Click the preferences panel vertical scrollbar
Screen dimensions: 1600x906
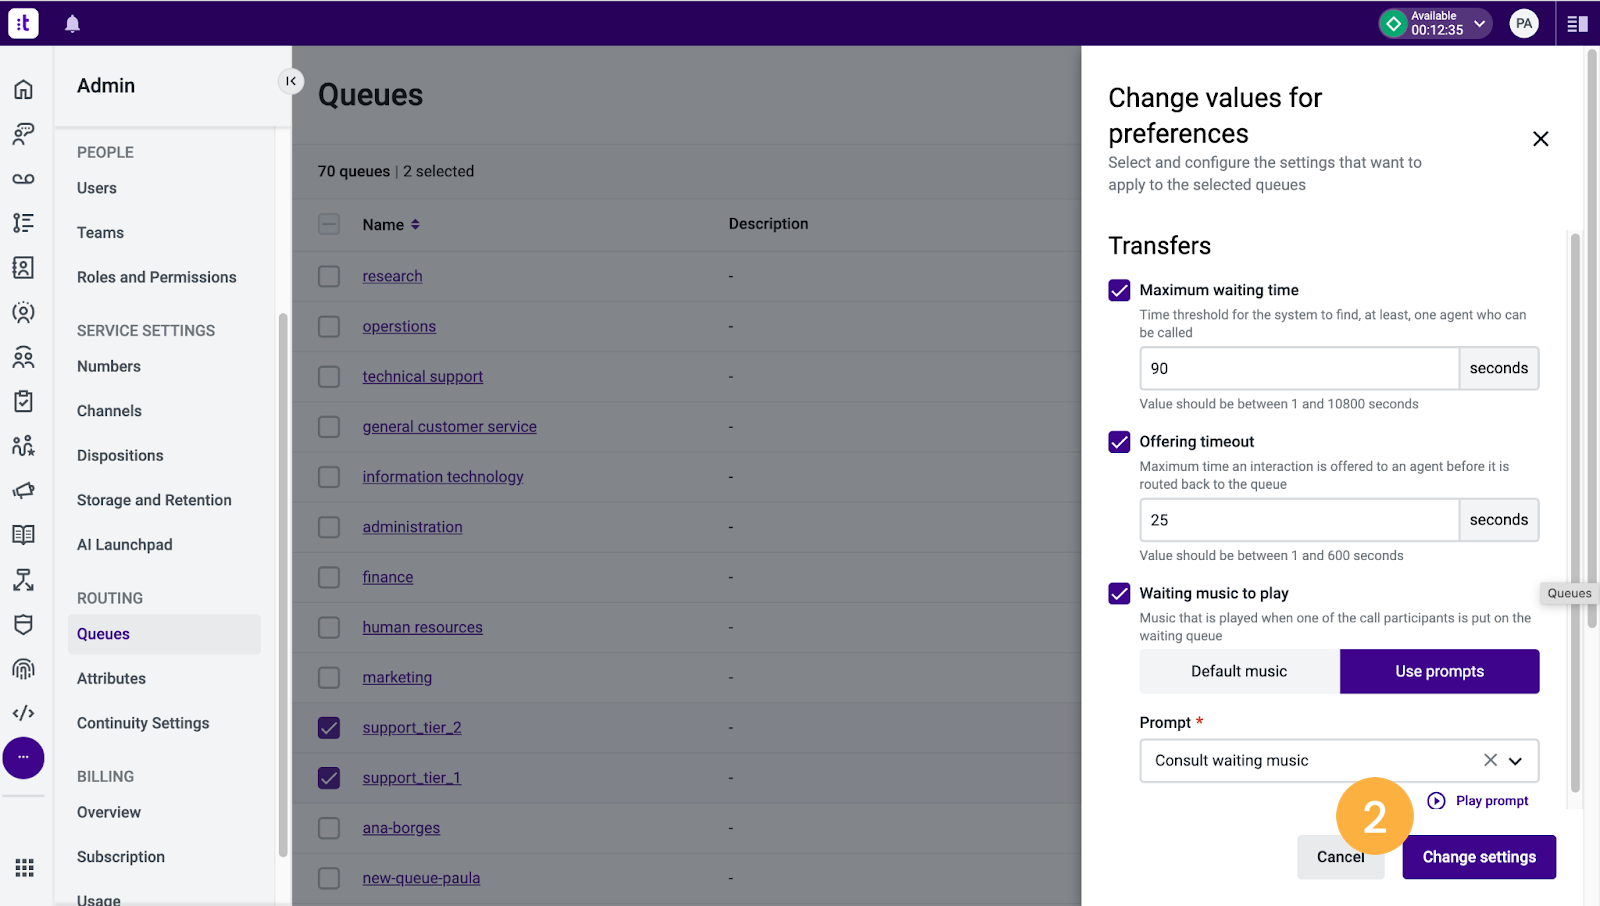1575,512
